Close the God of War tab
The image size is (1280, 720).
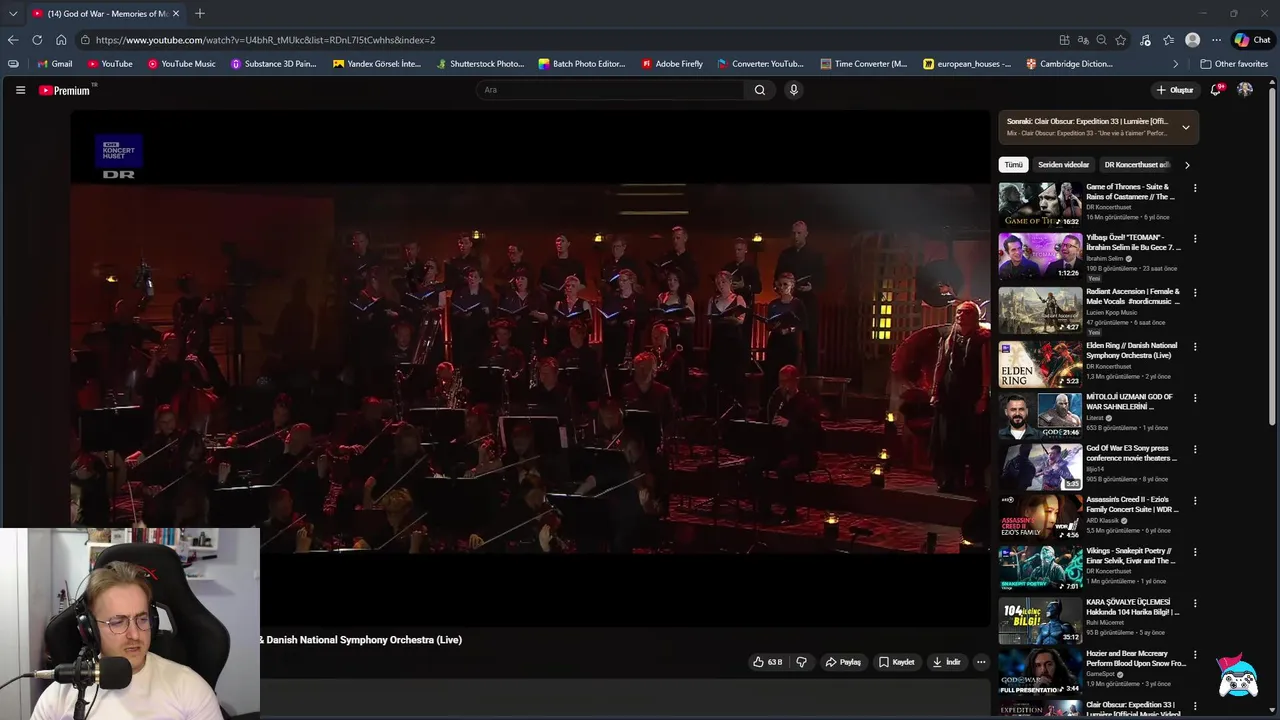(176, 13)
